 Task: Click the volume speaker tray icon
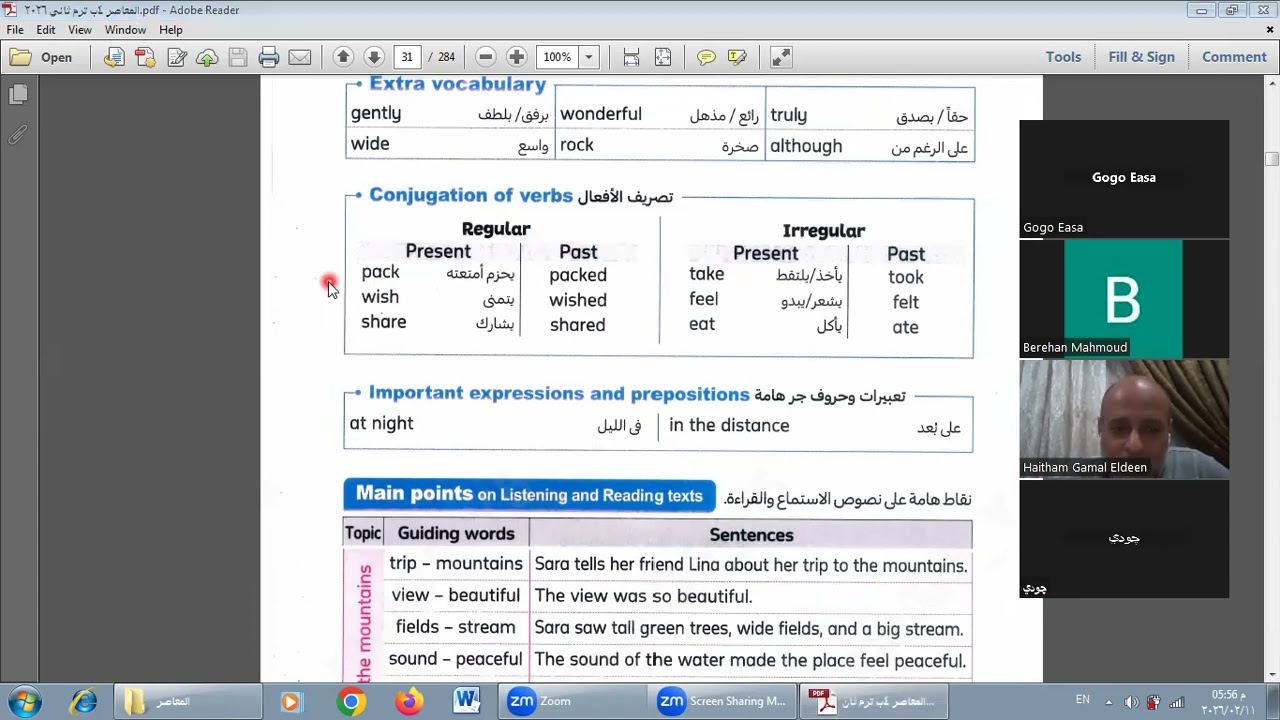[x=1131, y=702]
